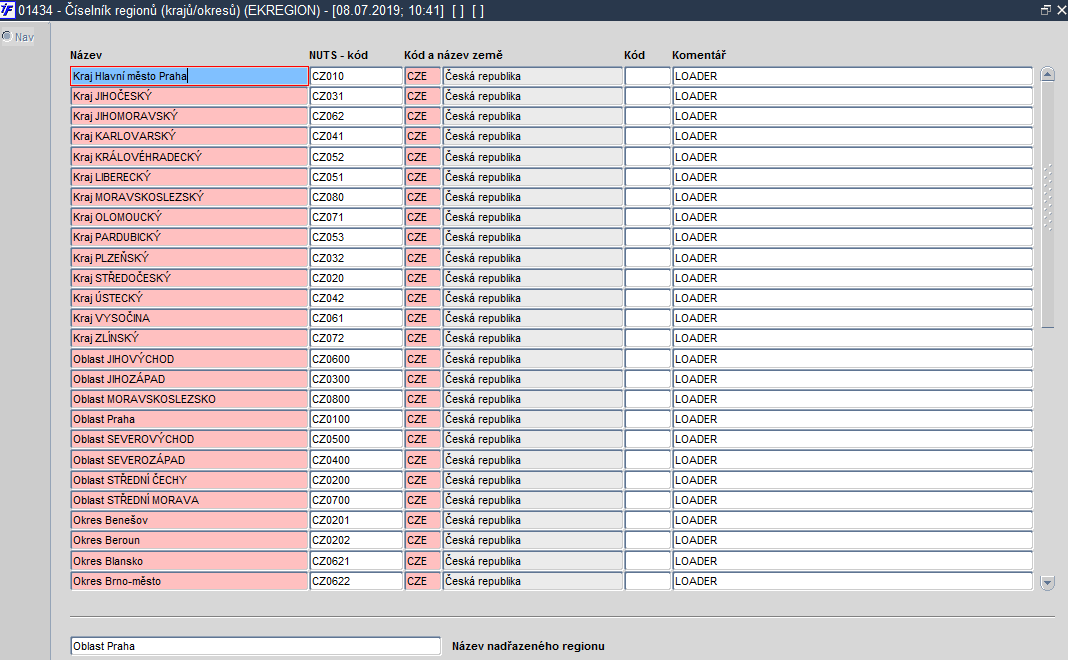The image size is (1068, 660).
Task: Select the Kraj Hlavní město Praha name field
Action: 189,76
